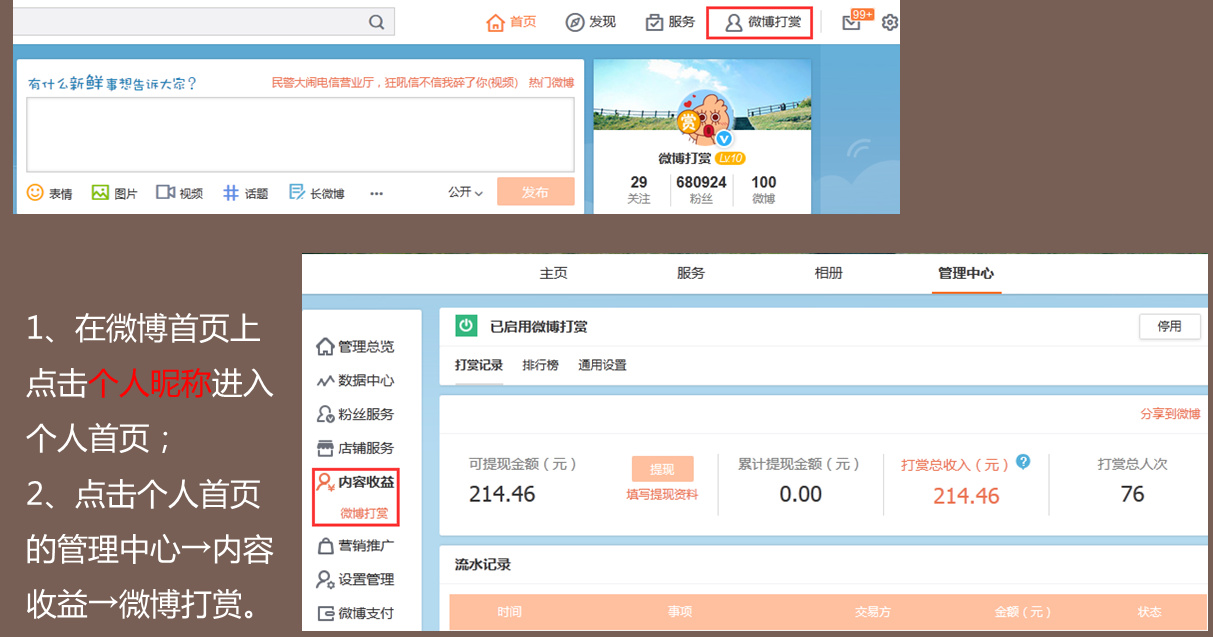The height and width of the screenshot is (637, 1213).
Task: Toggle the green power icon beside 已启用微博打赏
Action: (466, 326)
